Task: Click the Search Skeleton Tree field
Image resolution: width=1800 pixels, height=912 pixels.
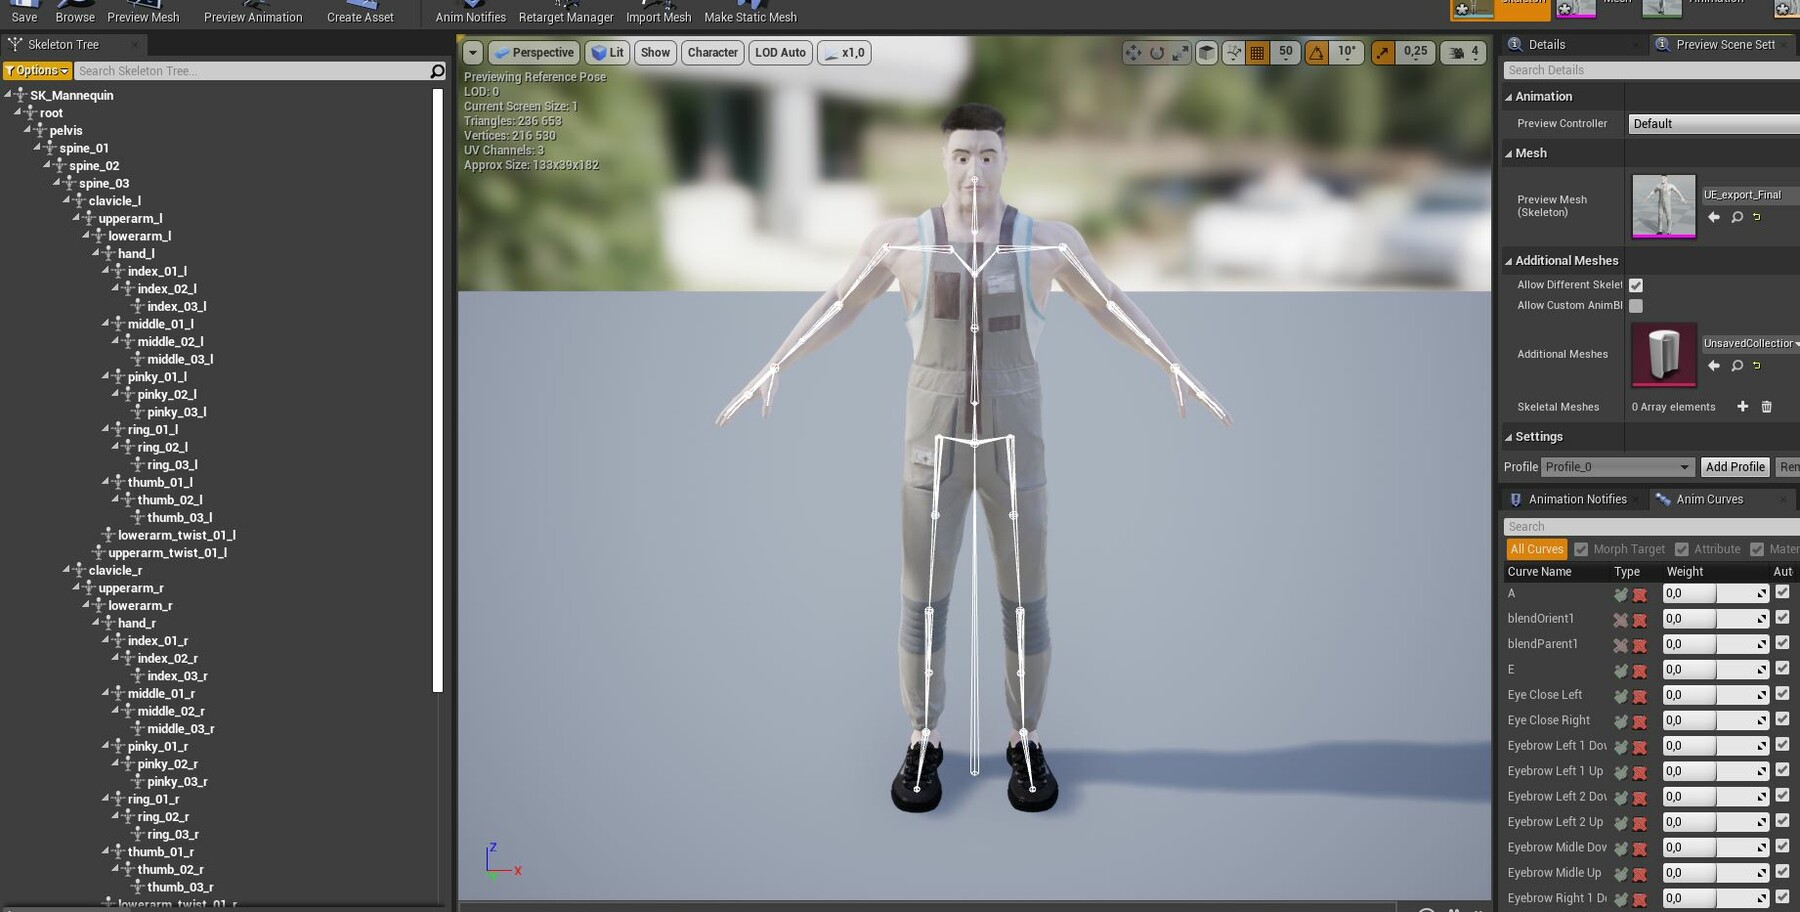Action: (250, 70)
